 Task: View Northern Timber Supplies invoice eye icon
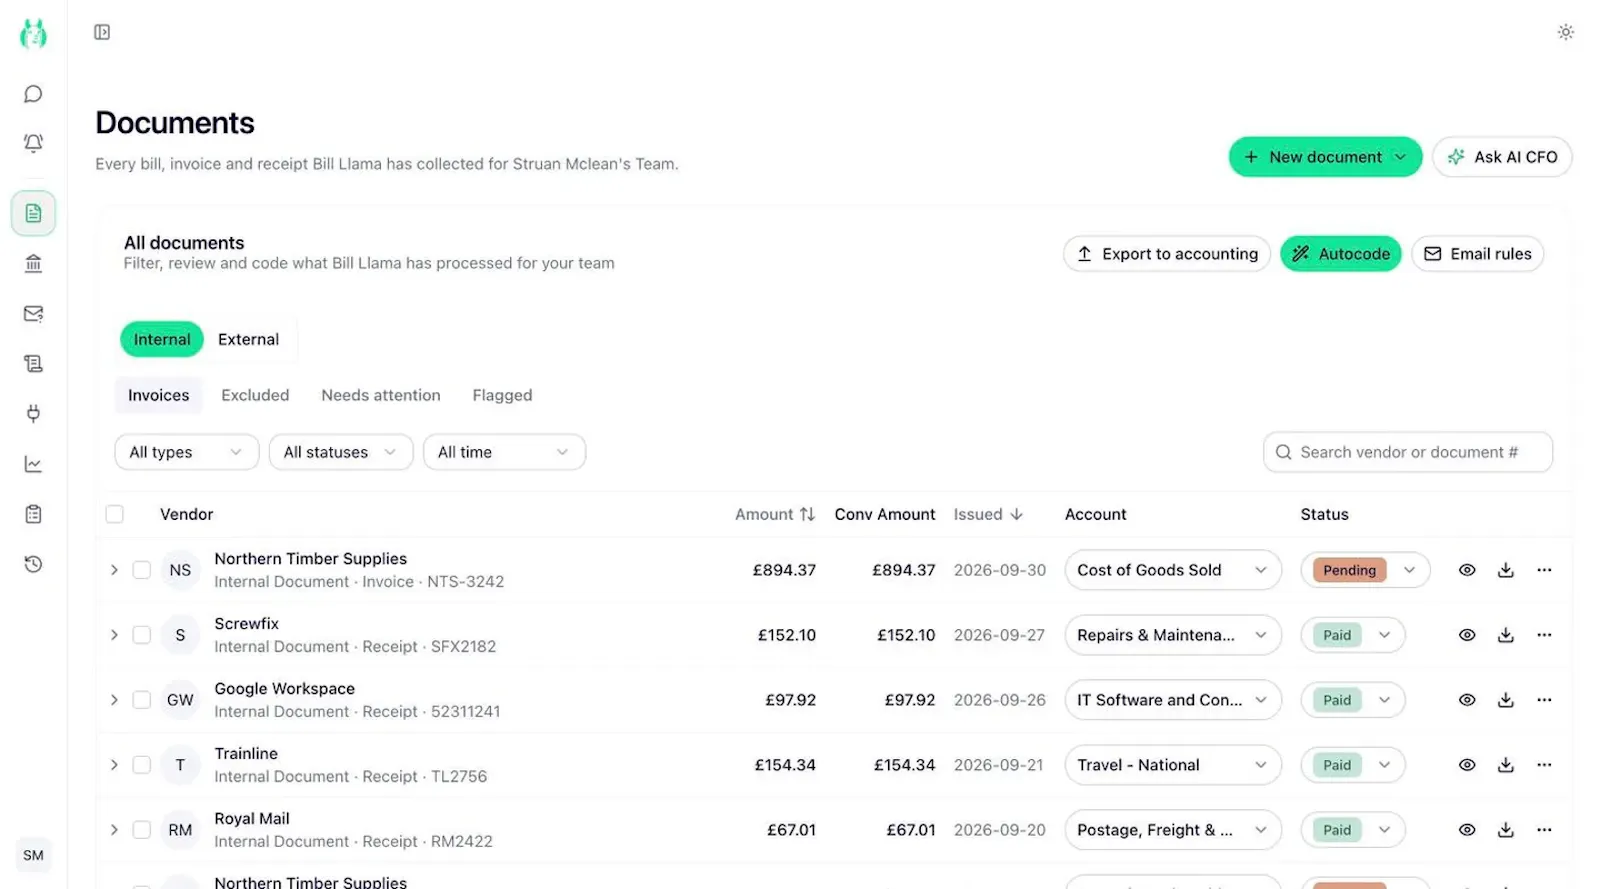coord(1466,570)
